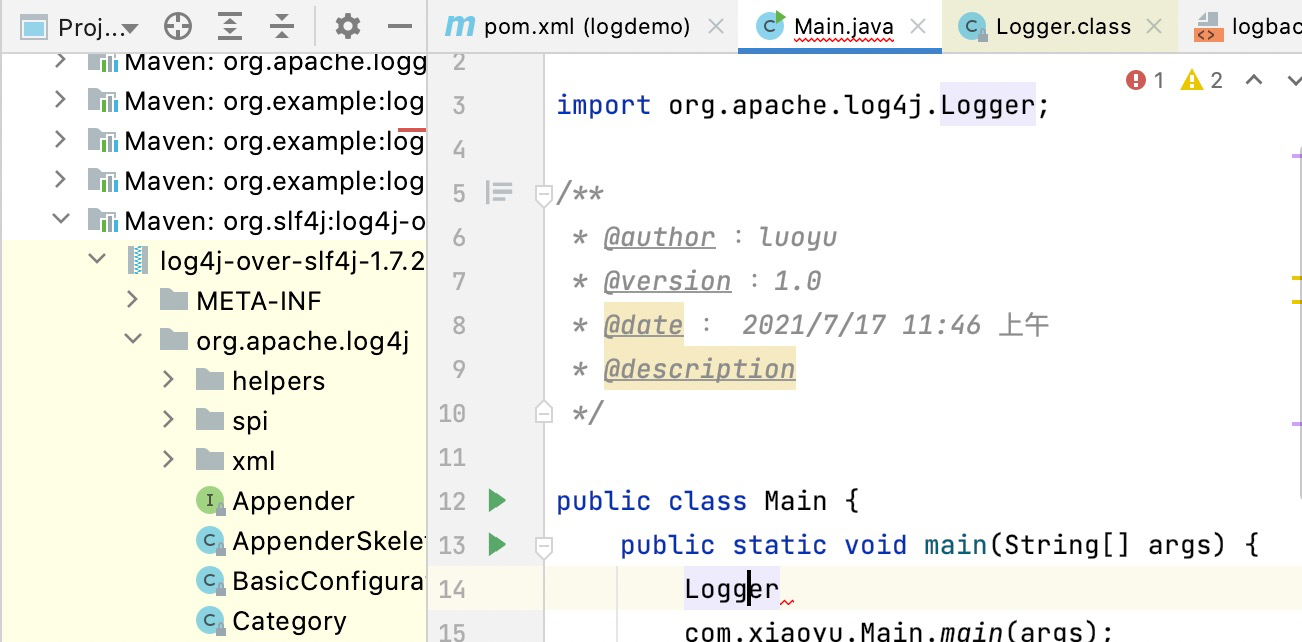Fold the Javadoc comment at line 5
Viewport: 1302px width, 642px height.
point(543,193)
